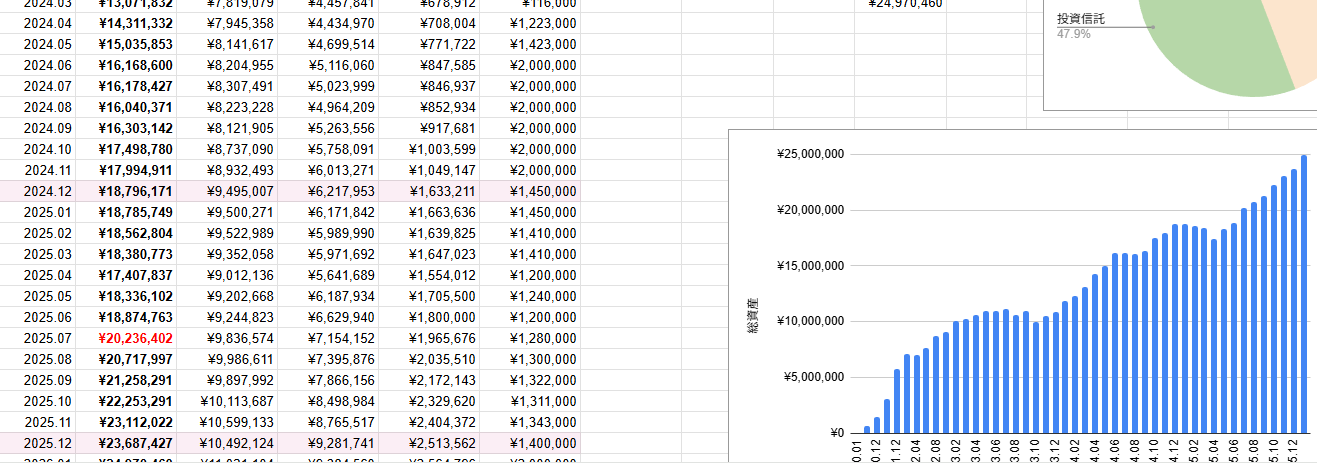Click the green pie chart slice
The image size is (1317, 463).
[x=1220, y=60]
